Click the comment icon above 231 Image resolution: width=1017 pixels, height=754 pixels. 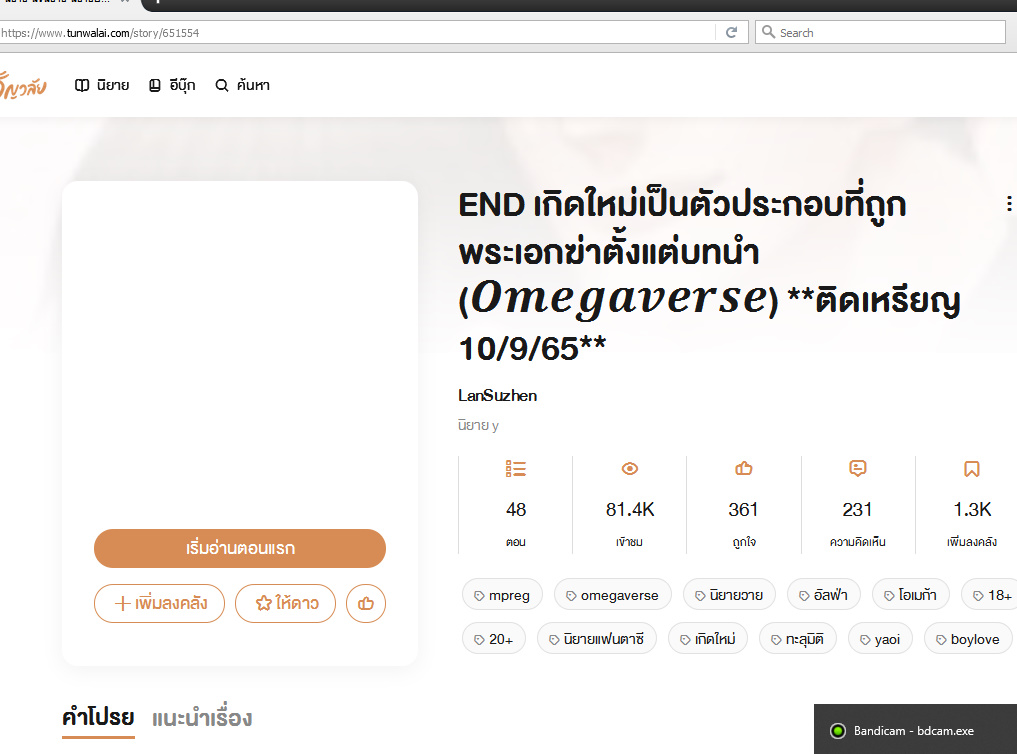point(857,468)
